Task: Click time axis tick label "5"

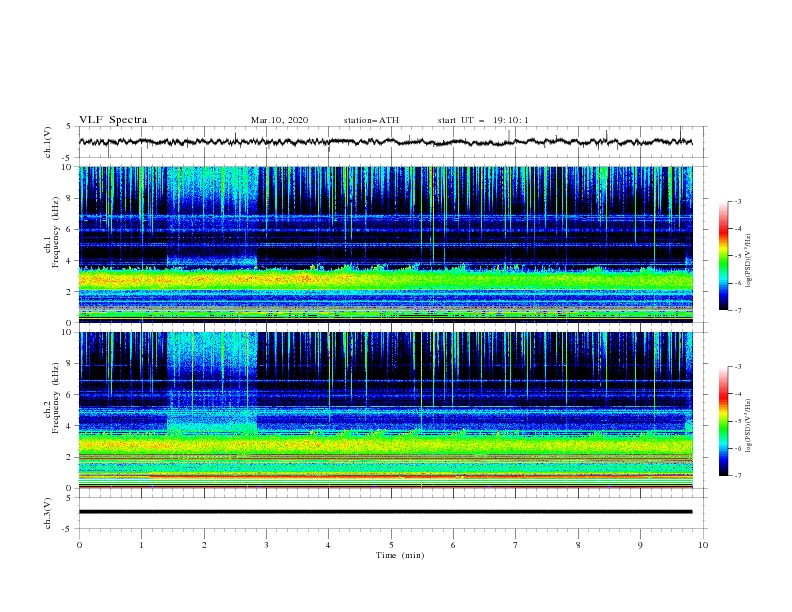Action: 391,545
